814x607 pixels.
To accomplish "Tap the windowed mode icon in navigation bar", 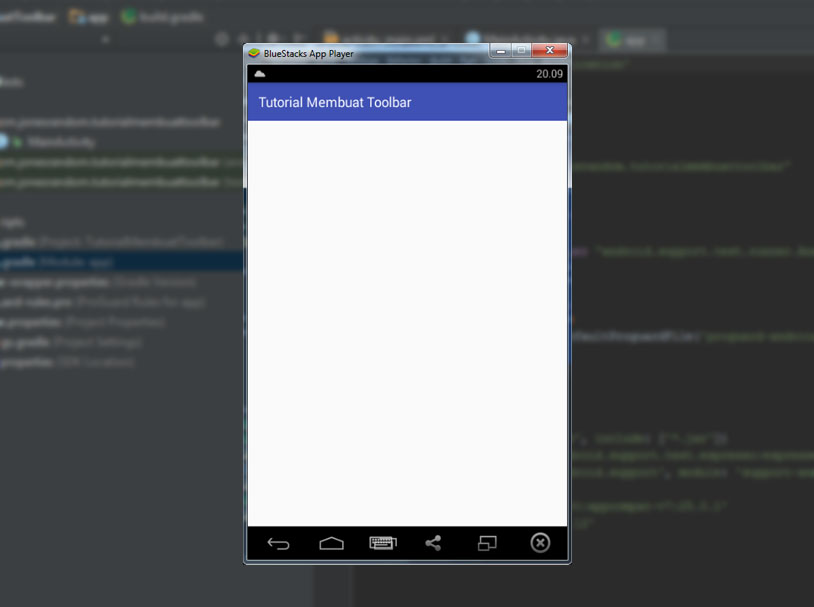I will pos(488,543).
